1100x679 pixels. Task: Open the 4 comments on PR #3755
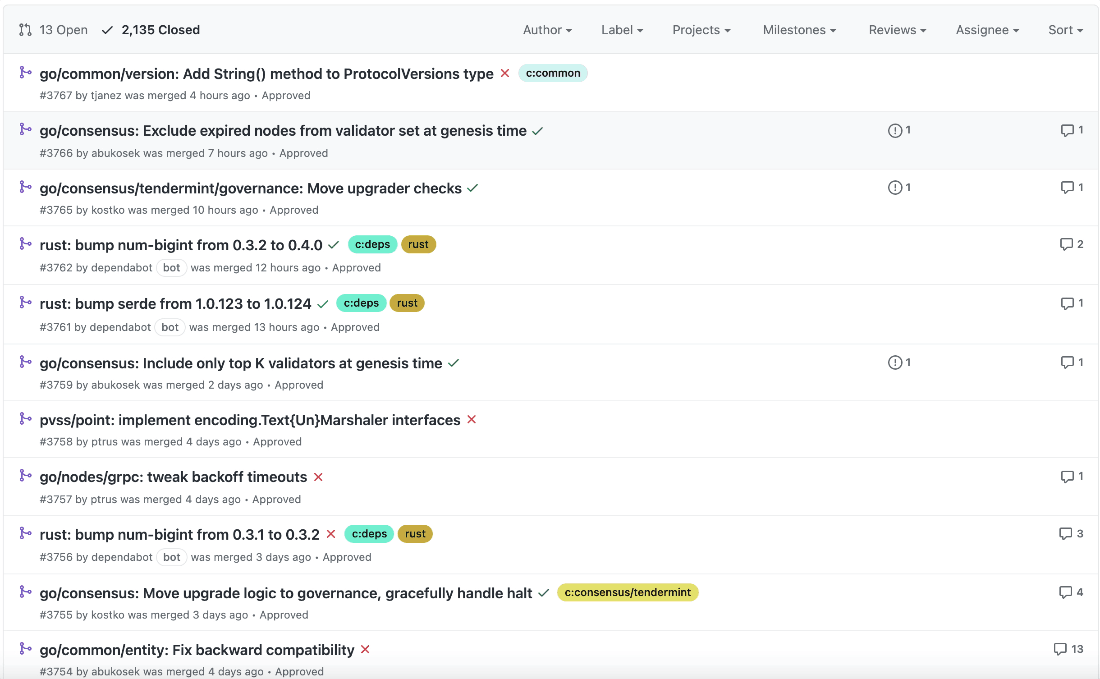[x=1071, y=592]
